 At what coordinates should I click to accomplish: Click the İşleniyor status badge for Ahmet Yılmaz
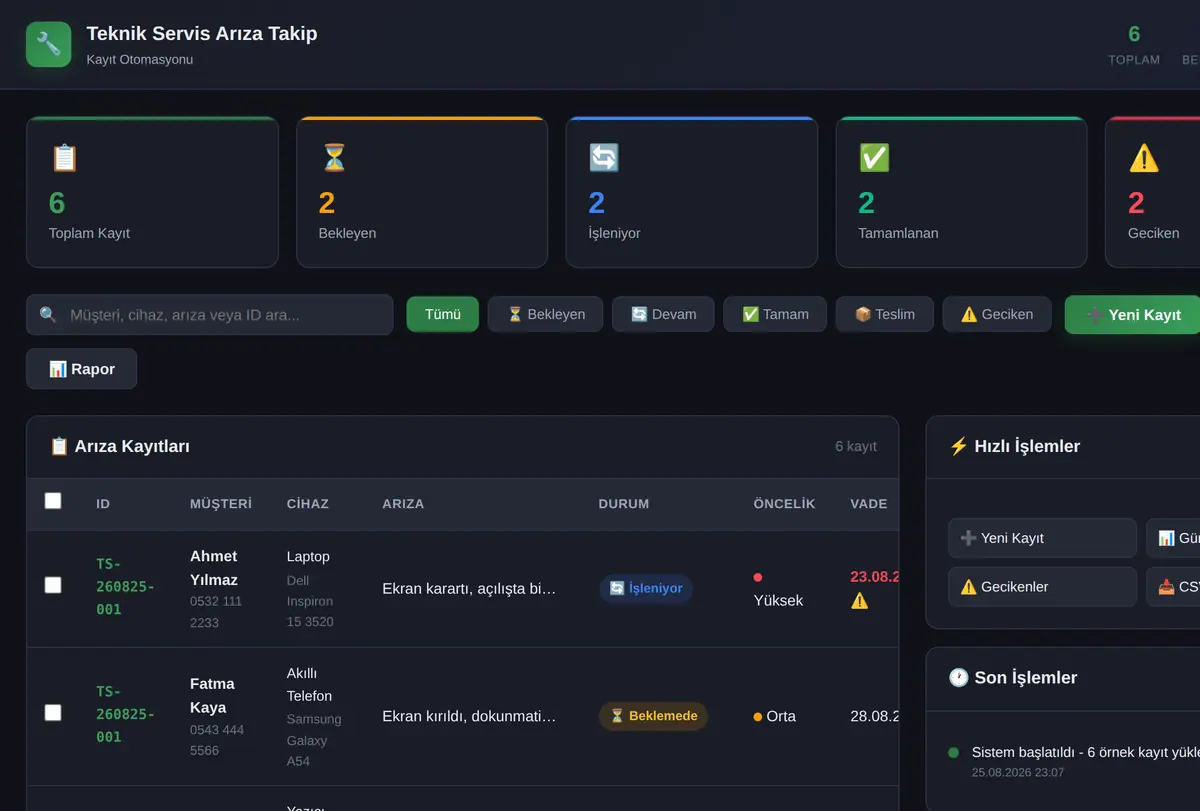pos(646,588)
